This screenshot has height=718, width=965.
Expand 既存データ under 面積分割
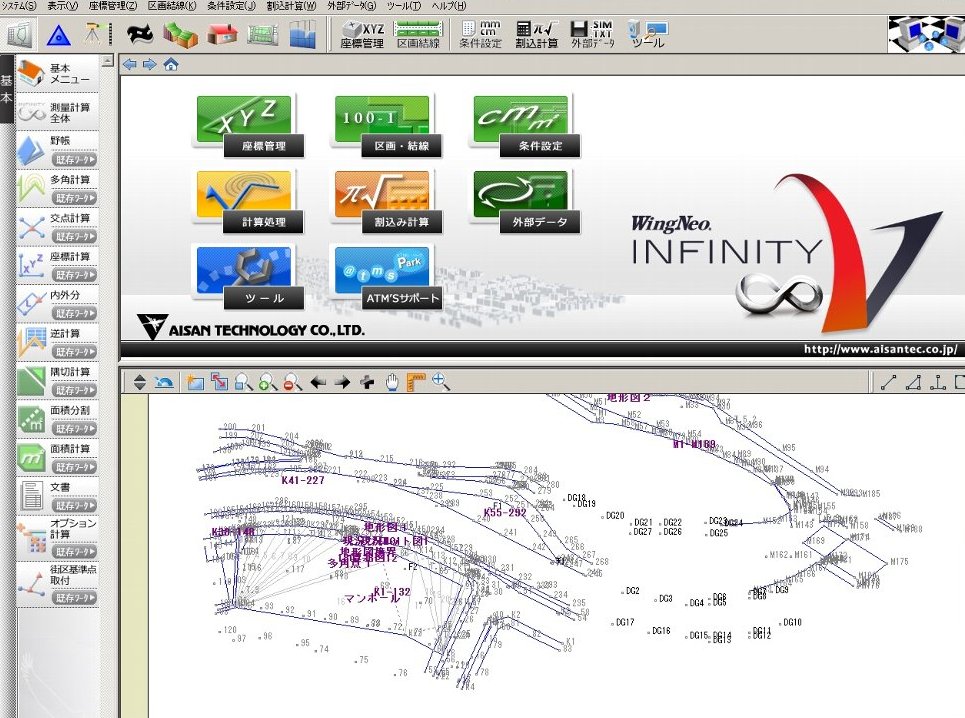[75, 429]
